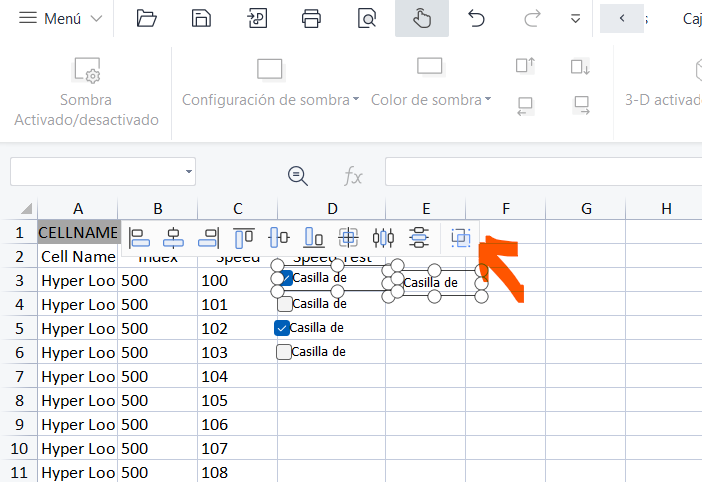Click the Redo arrow
The image size is (702, 482).
[532, 19]
